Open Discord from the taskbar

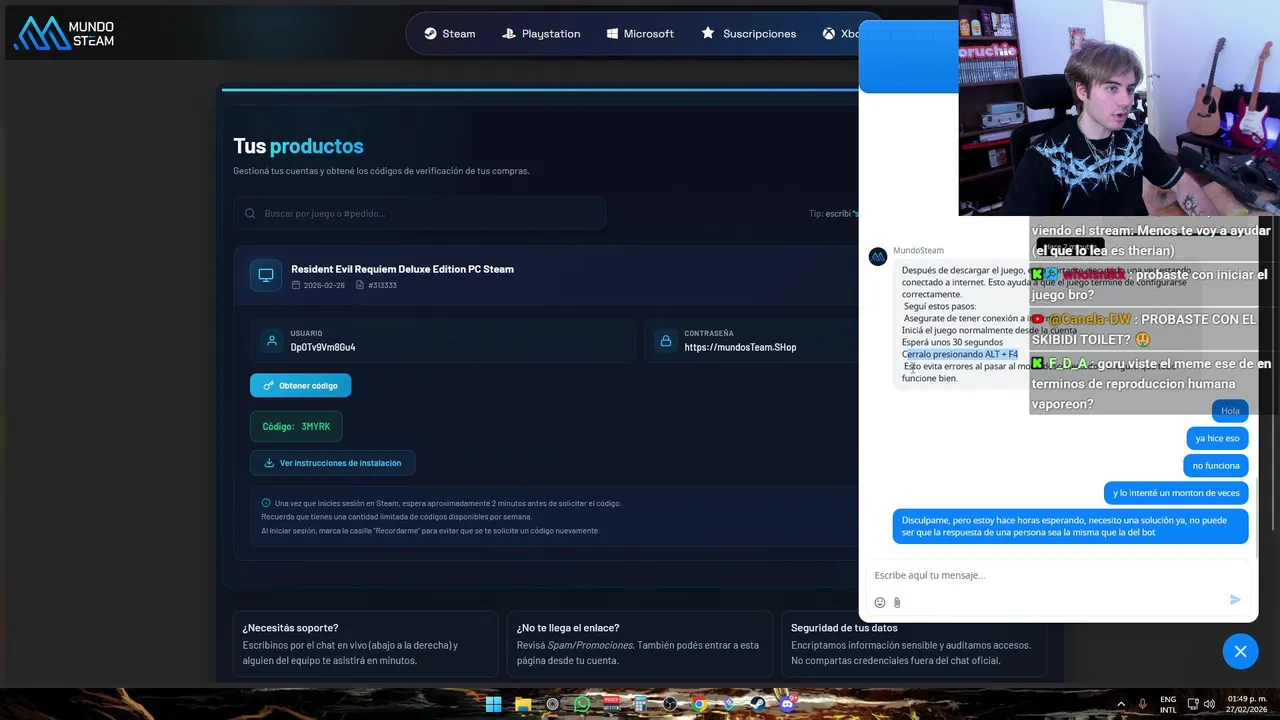tap(788, 704)
